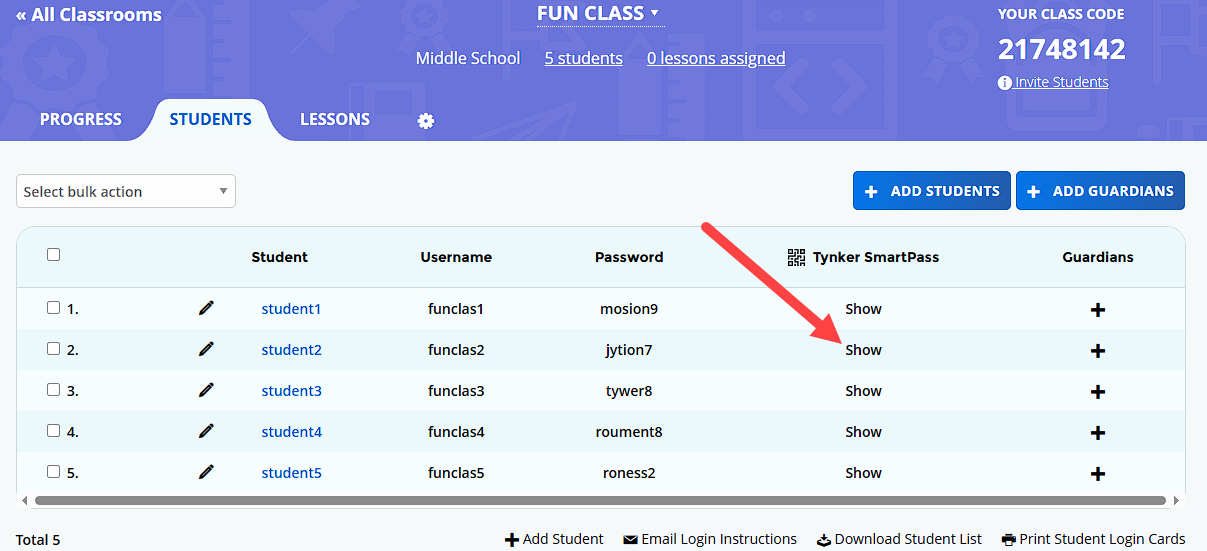Open the Invite Students link
This screenshot has height=551, width=1207.
(1061, 82)
